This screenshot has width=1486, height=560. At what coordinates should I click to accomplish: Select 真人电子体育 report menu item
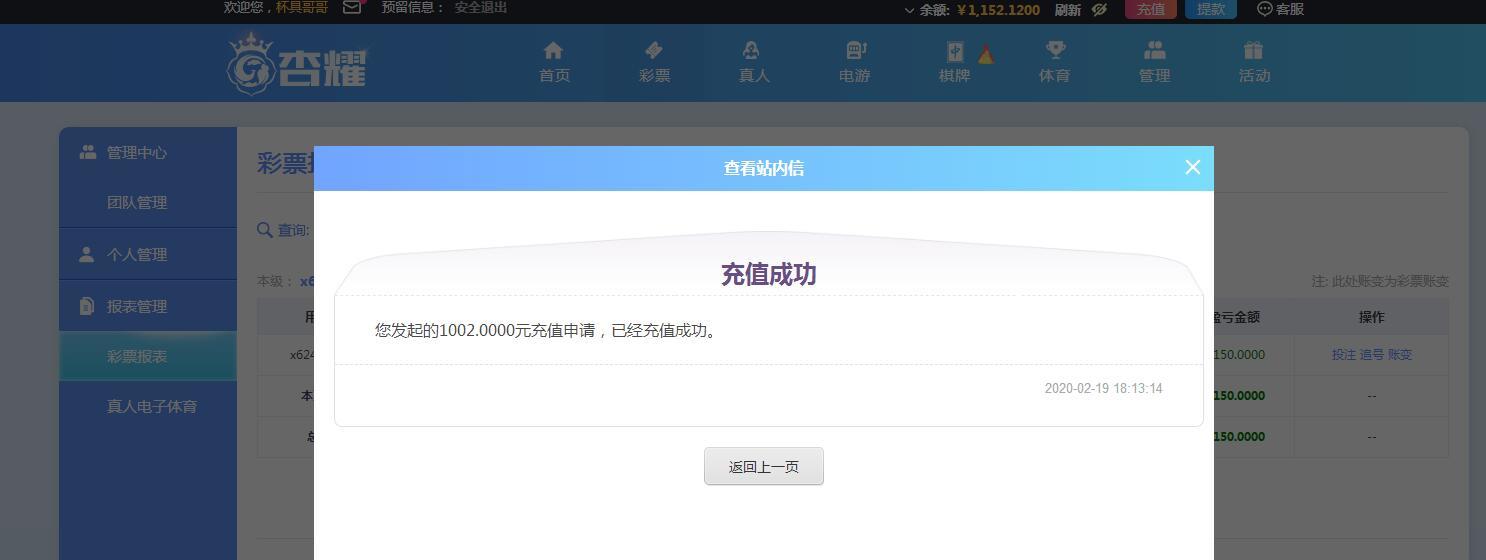click(152, 406)
